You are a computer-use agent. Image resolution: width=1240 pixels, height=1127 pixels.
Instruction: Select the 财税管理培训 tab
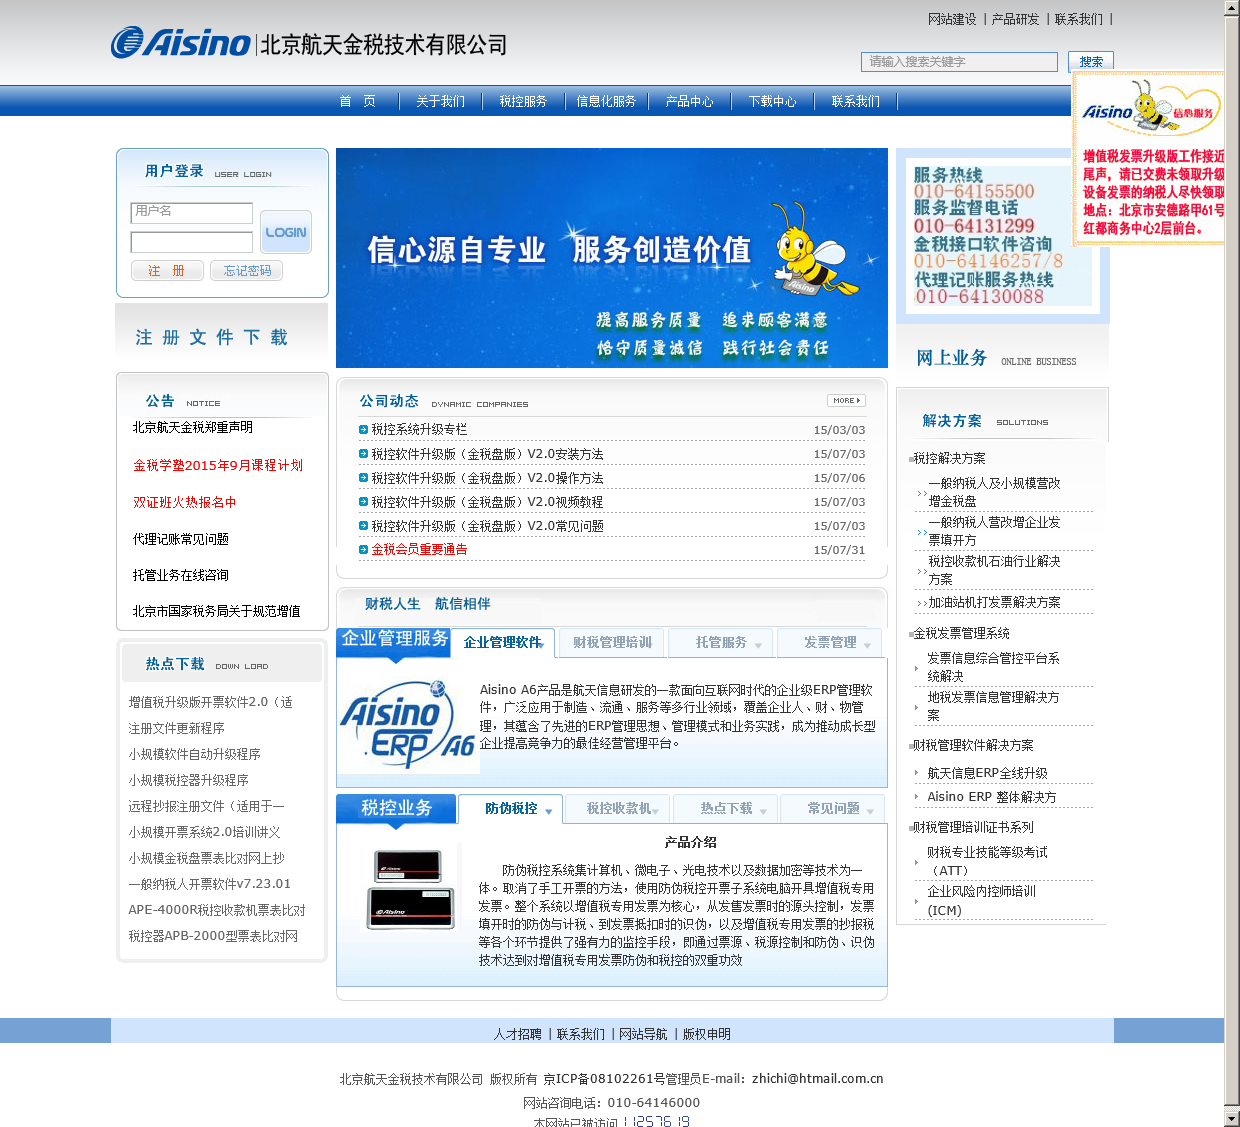[x=612, y=642]
